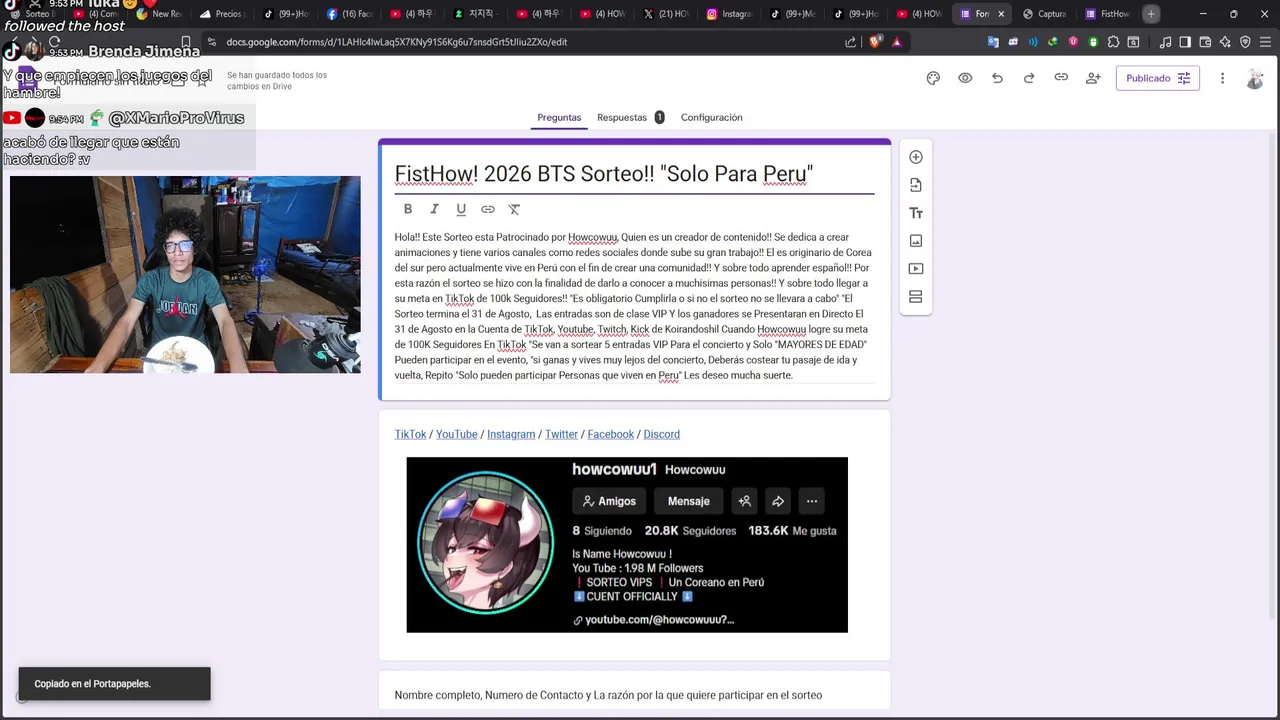This screenshot has width=1280, height=720.
Task: Switch to the Configuración tab
Action: 711,117
